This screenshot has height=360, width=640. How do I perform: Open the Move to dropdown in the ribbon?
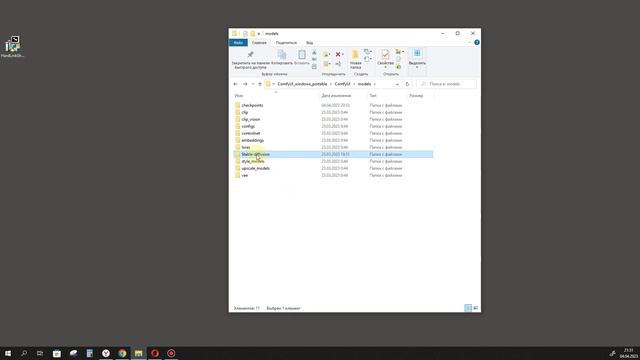327,54
